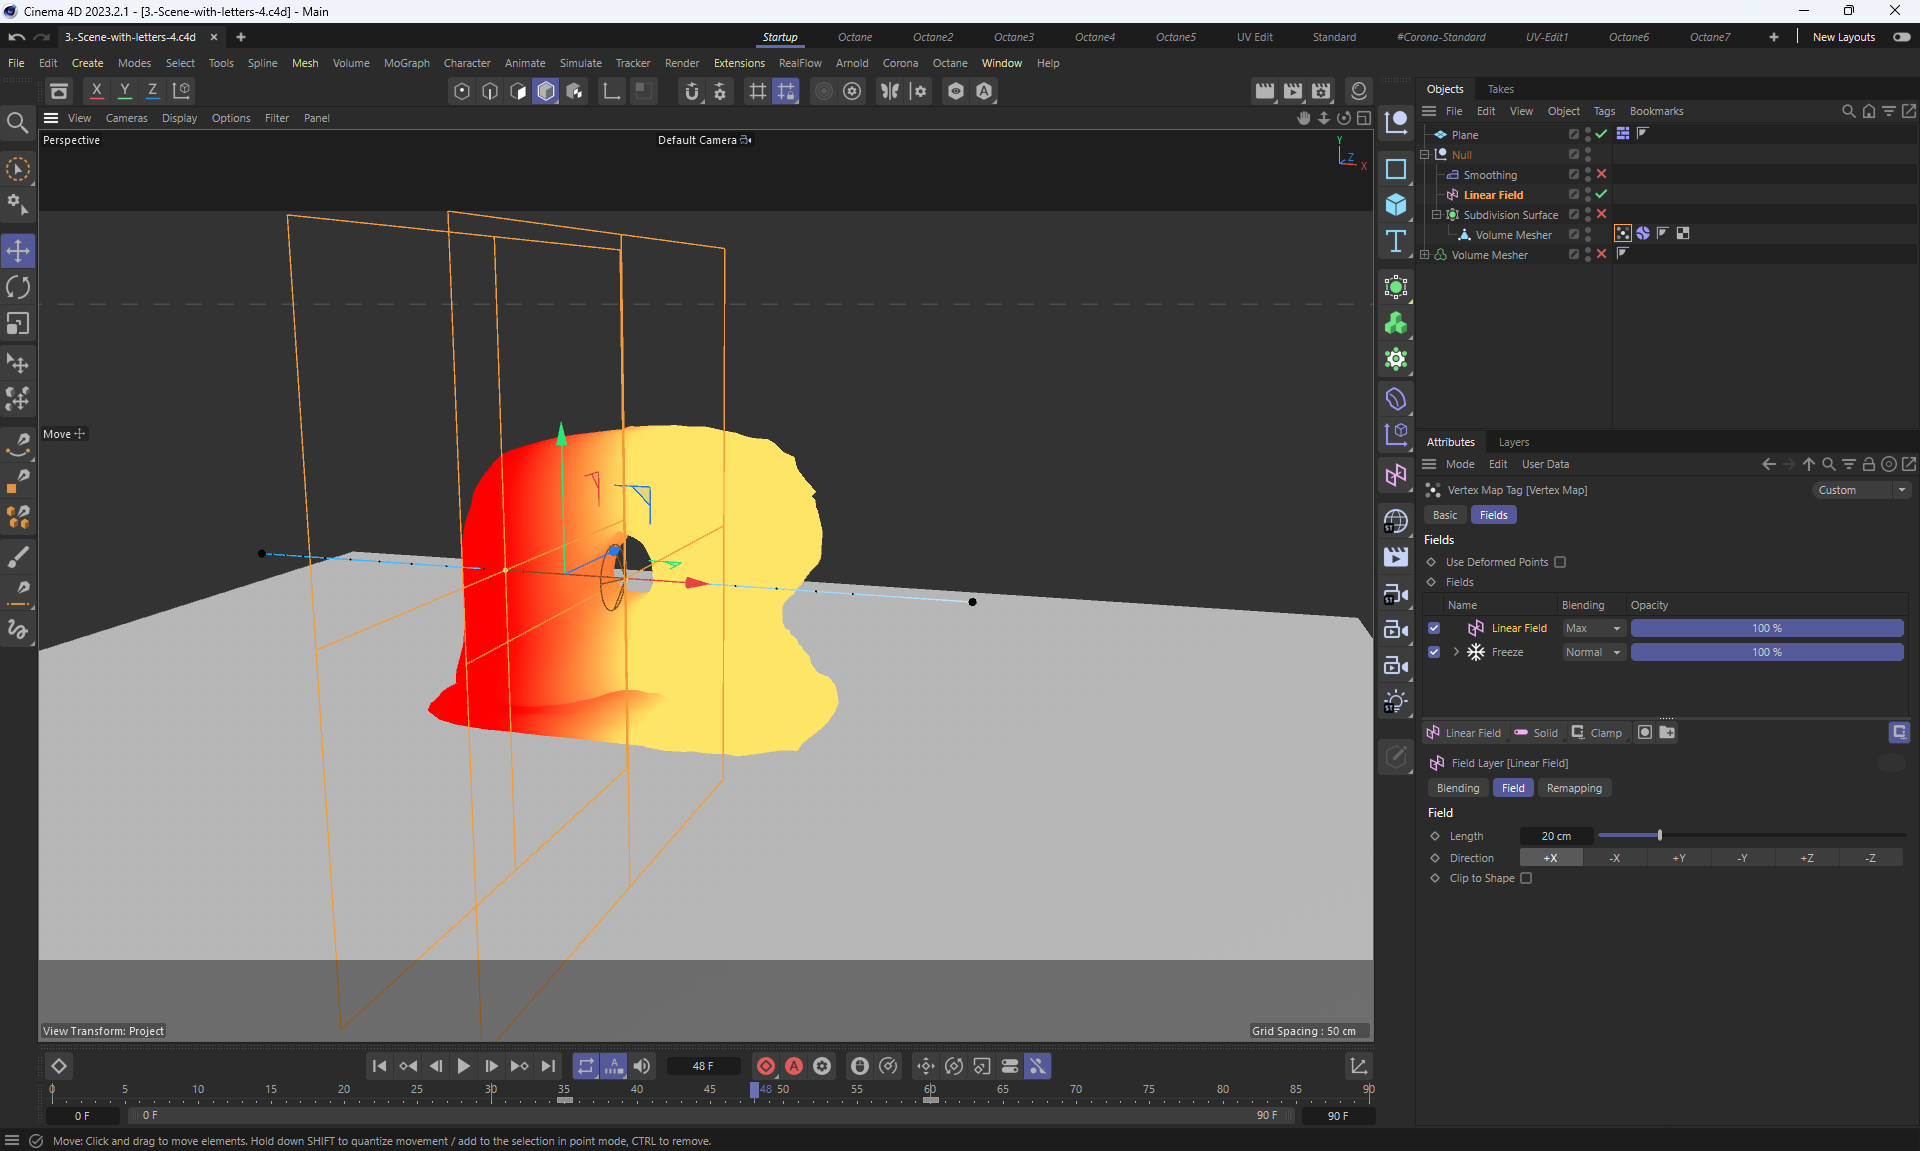Click the Cube primitive icon
The width and height of the screenshot is (1920, 1151).
tap(1396, 205)
